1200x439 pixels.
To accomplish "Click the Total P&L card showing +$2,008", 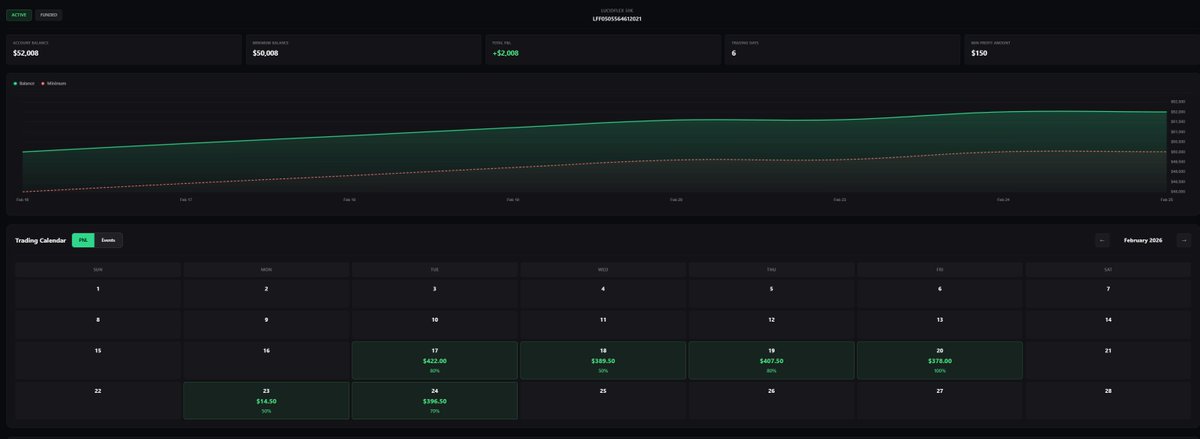I will [603, 50].
